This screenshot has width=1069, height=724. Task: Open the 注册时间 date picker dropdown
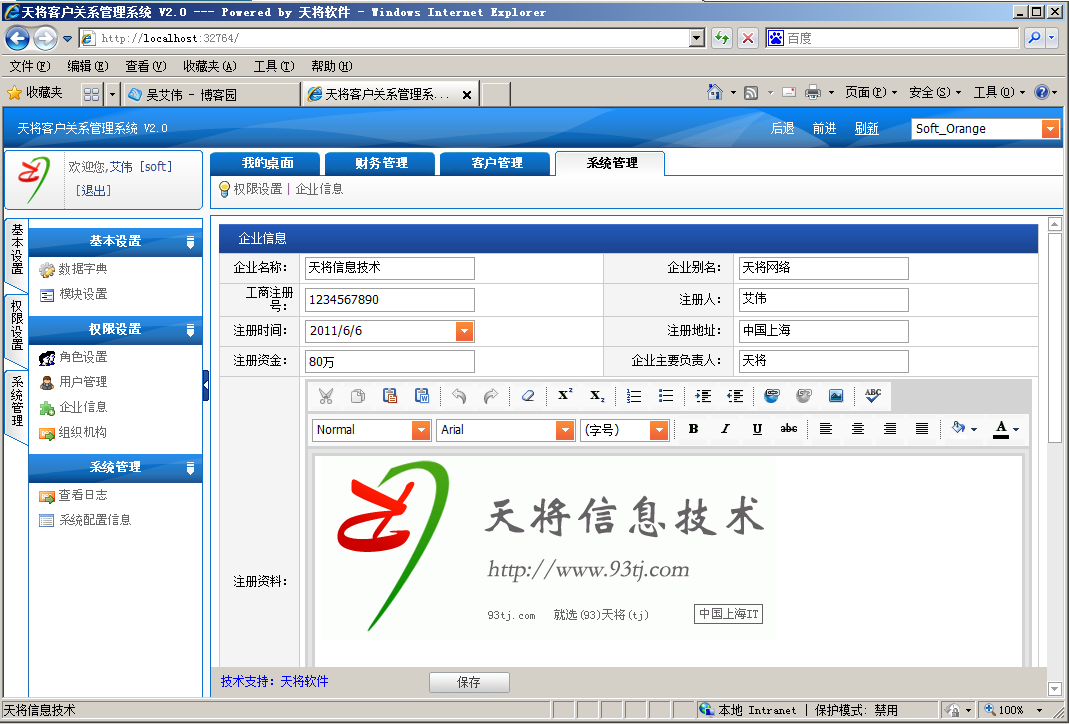point(464,331)
